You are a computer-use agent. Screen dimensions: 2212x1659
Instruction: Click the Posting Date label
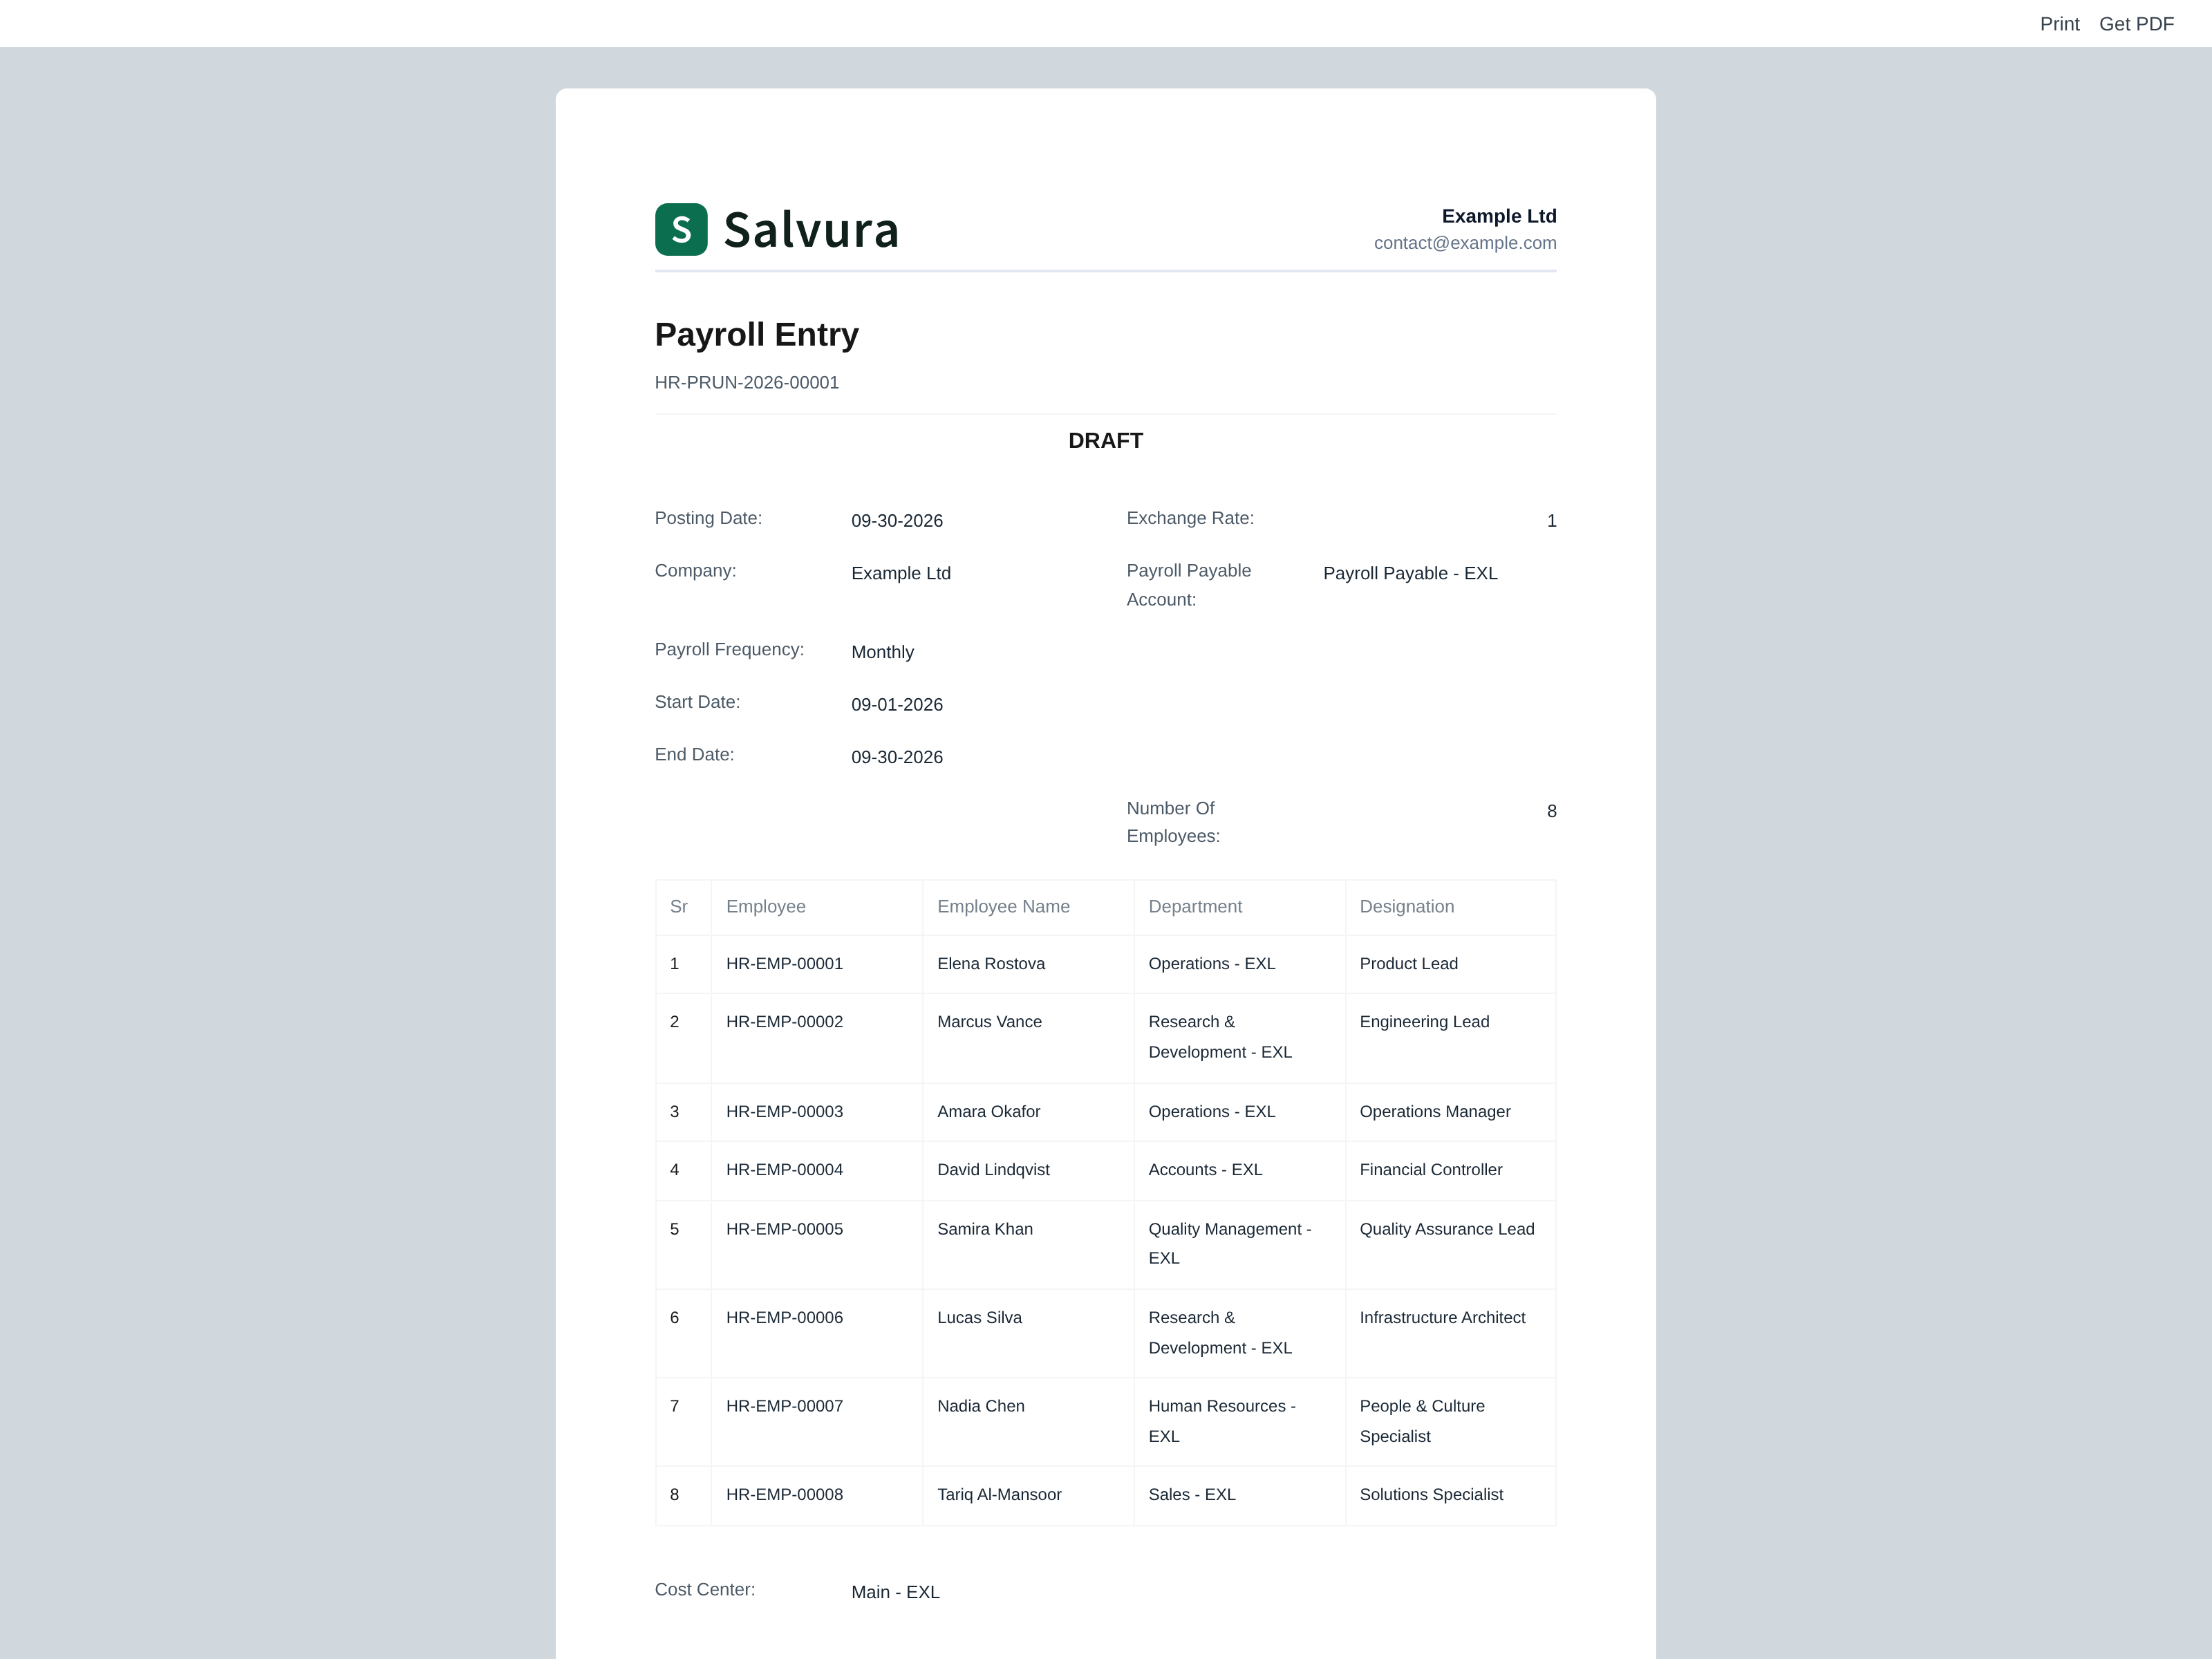[x=708, y=518]
